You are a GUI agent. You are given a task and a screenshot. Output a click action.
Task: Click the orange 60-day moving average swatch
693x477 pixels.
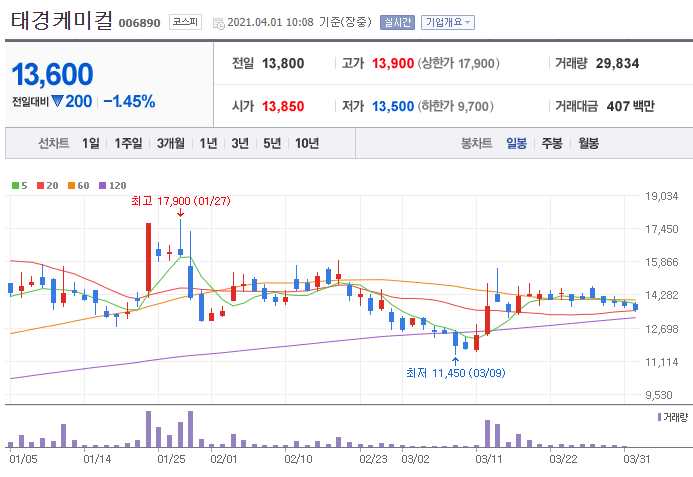pos(72,186)
